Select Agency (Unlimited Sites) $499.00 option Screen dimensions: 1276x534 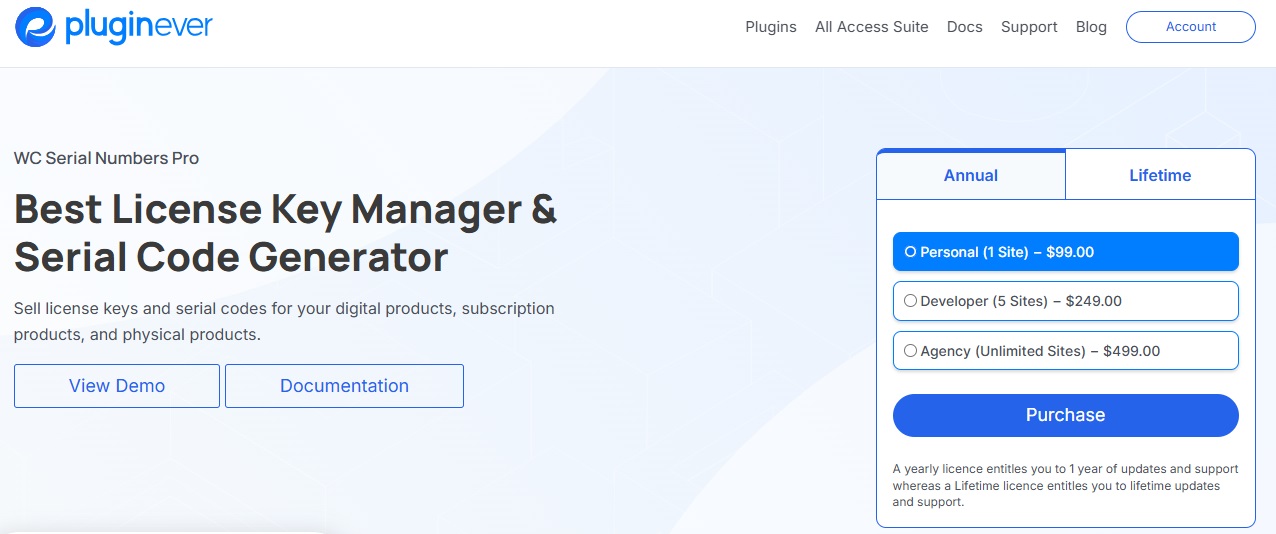coord(1066,351)
